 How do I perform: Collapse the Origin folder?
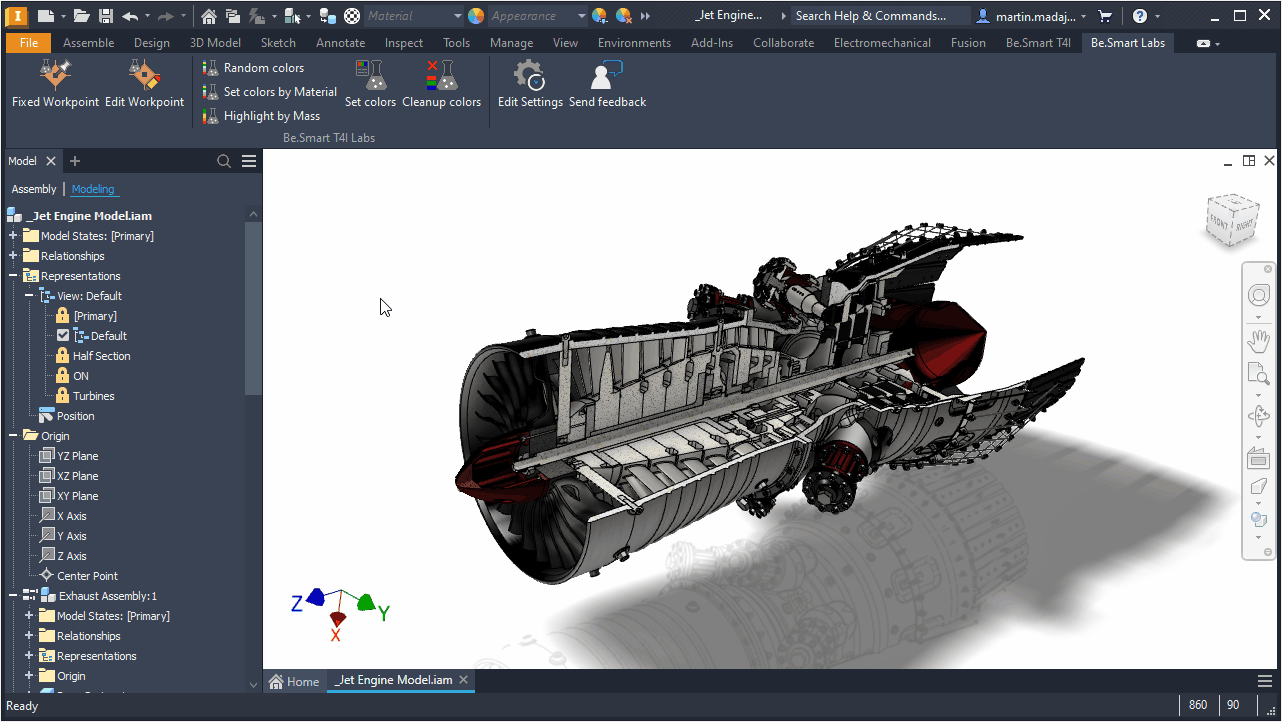(13, 436)
